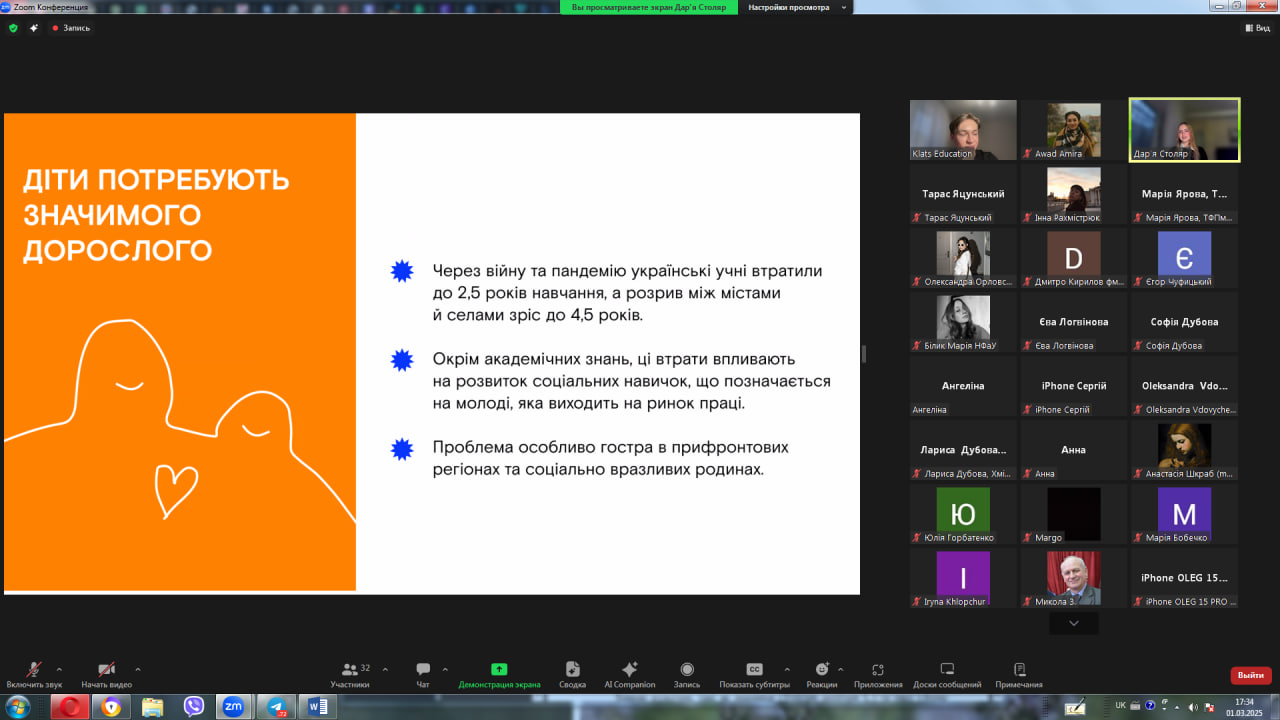Click the red Выйти leave button

(1251, 675)
